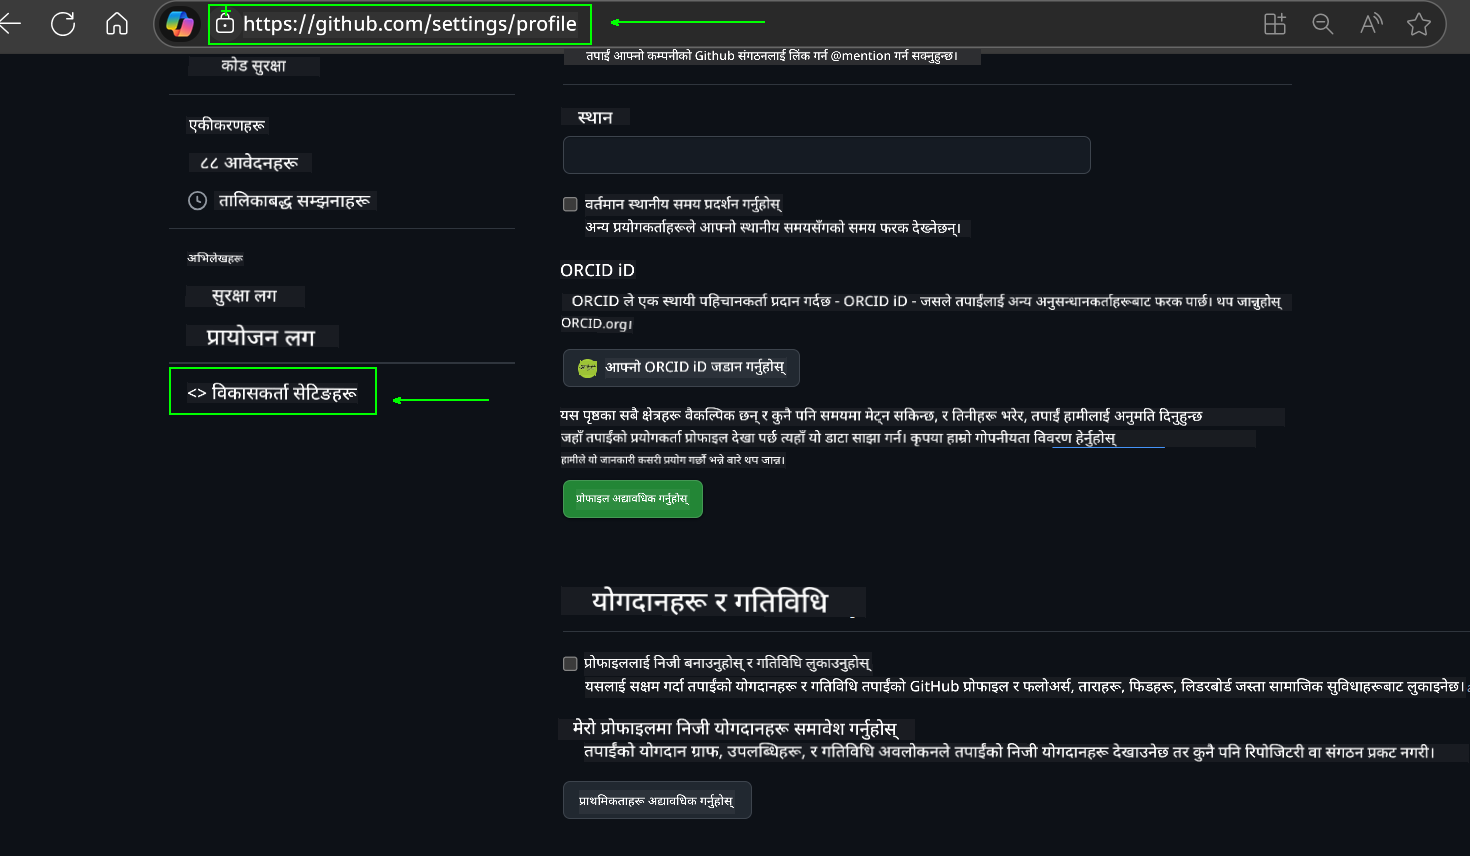Click the URL github.com/settings/profile in address bar

(x=410, y=24)
